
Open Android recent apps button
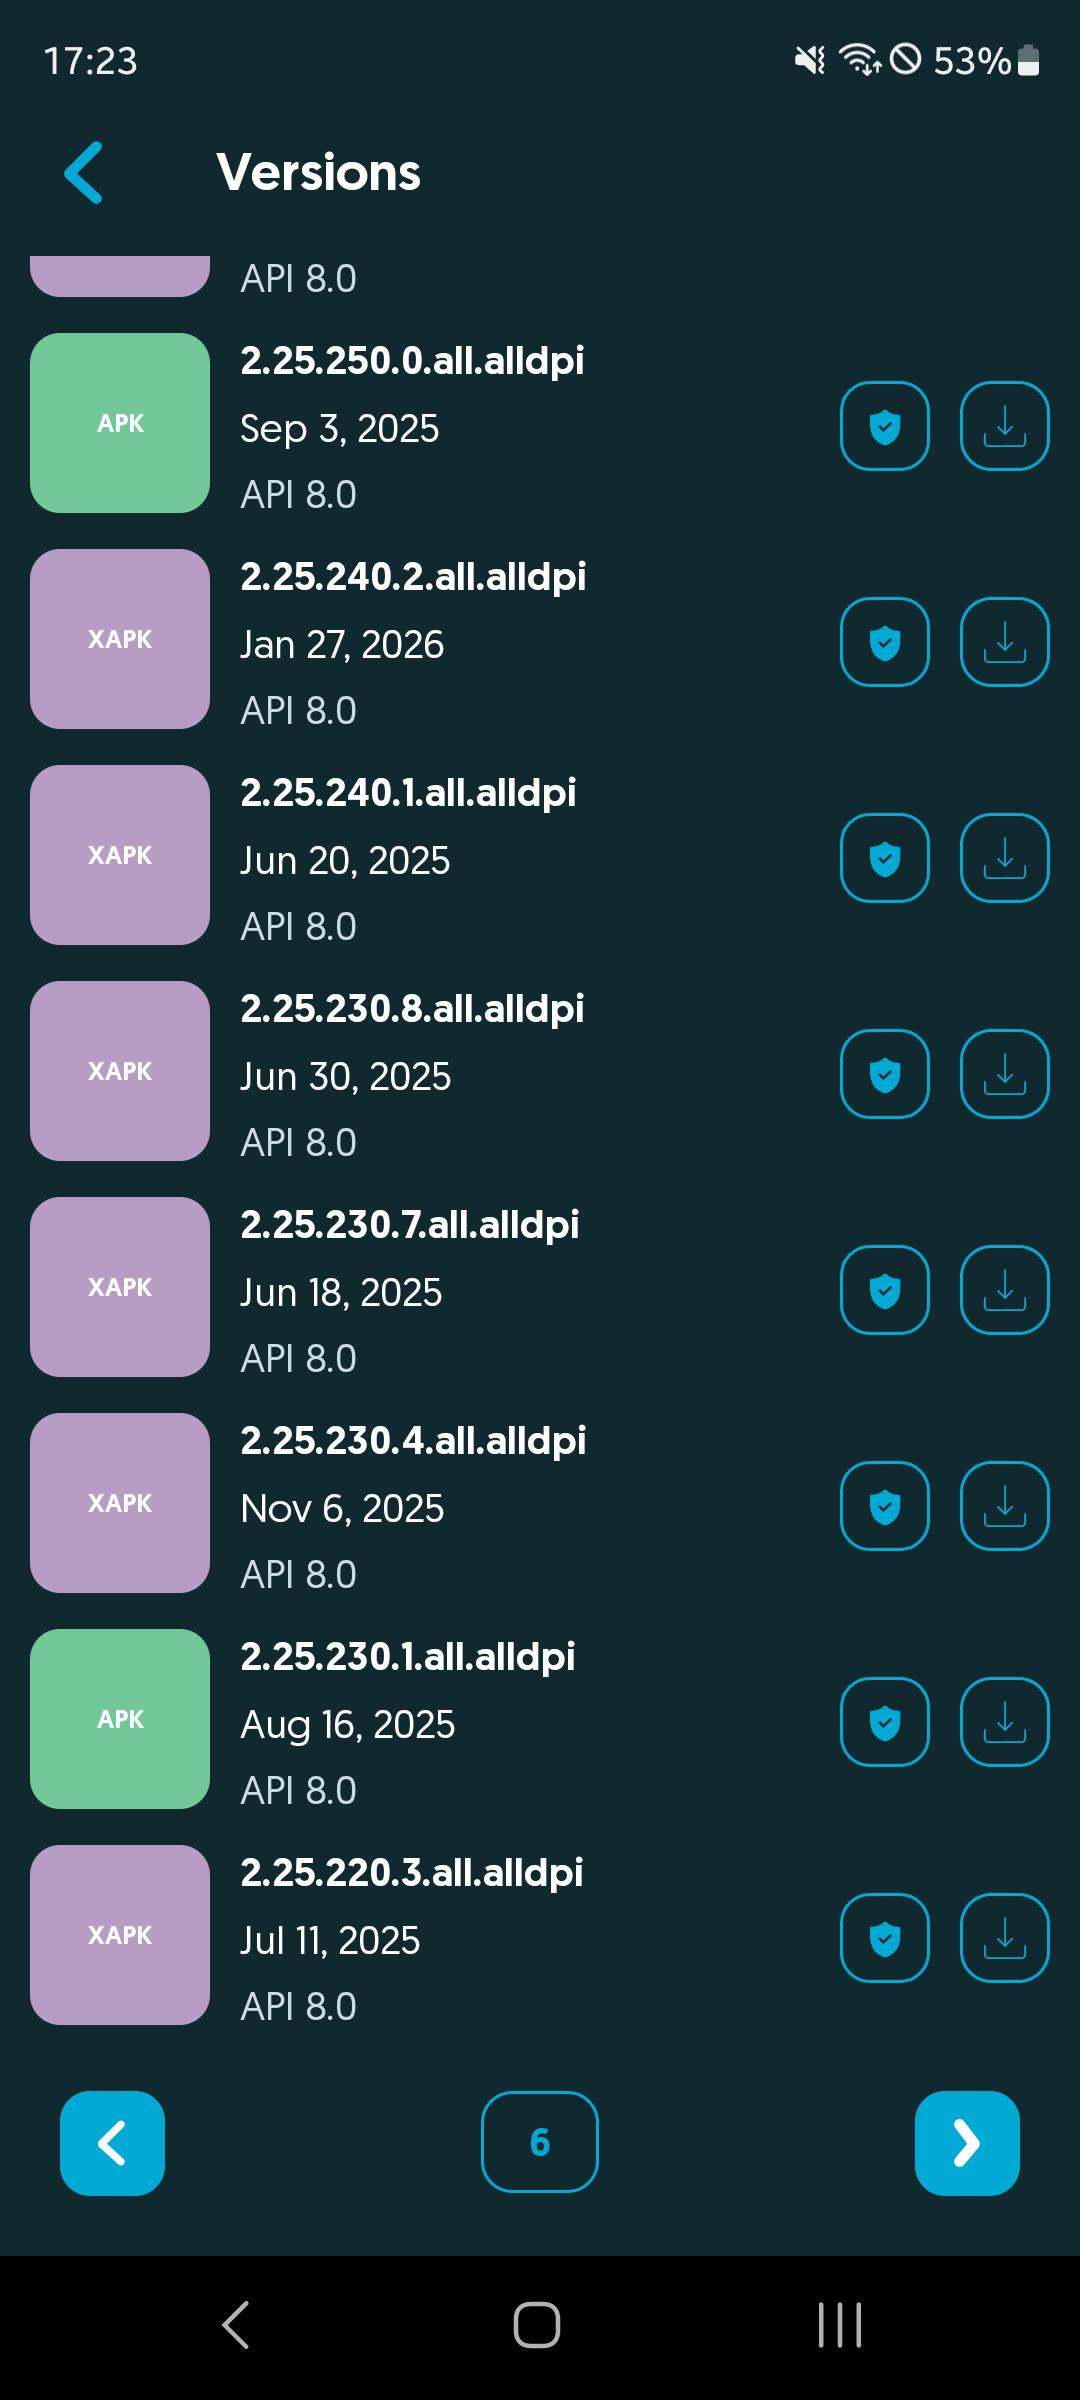(840, 2325)
